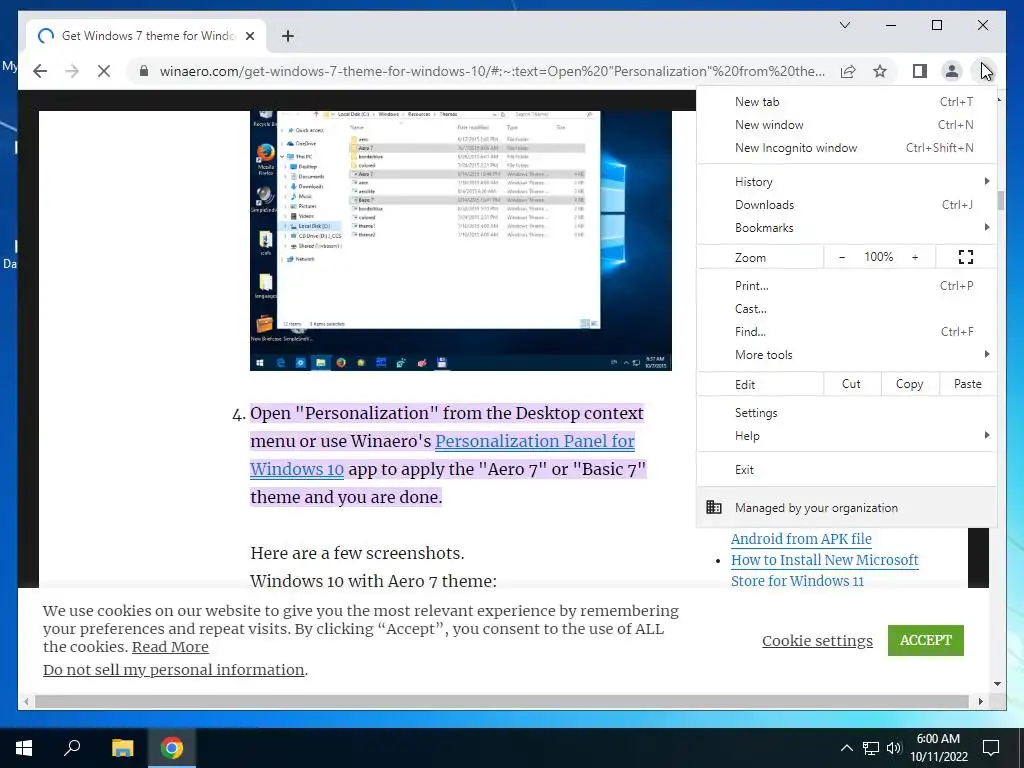Click the File Explorer screenshot image

click(461, 240)
